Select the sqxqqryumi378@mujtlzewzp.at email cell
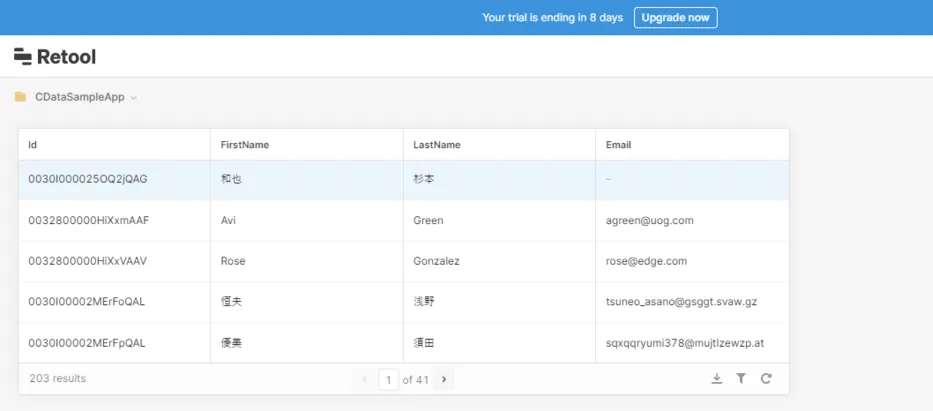933x411 pixels. tap(685, 343)
